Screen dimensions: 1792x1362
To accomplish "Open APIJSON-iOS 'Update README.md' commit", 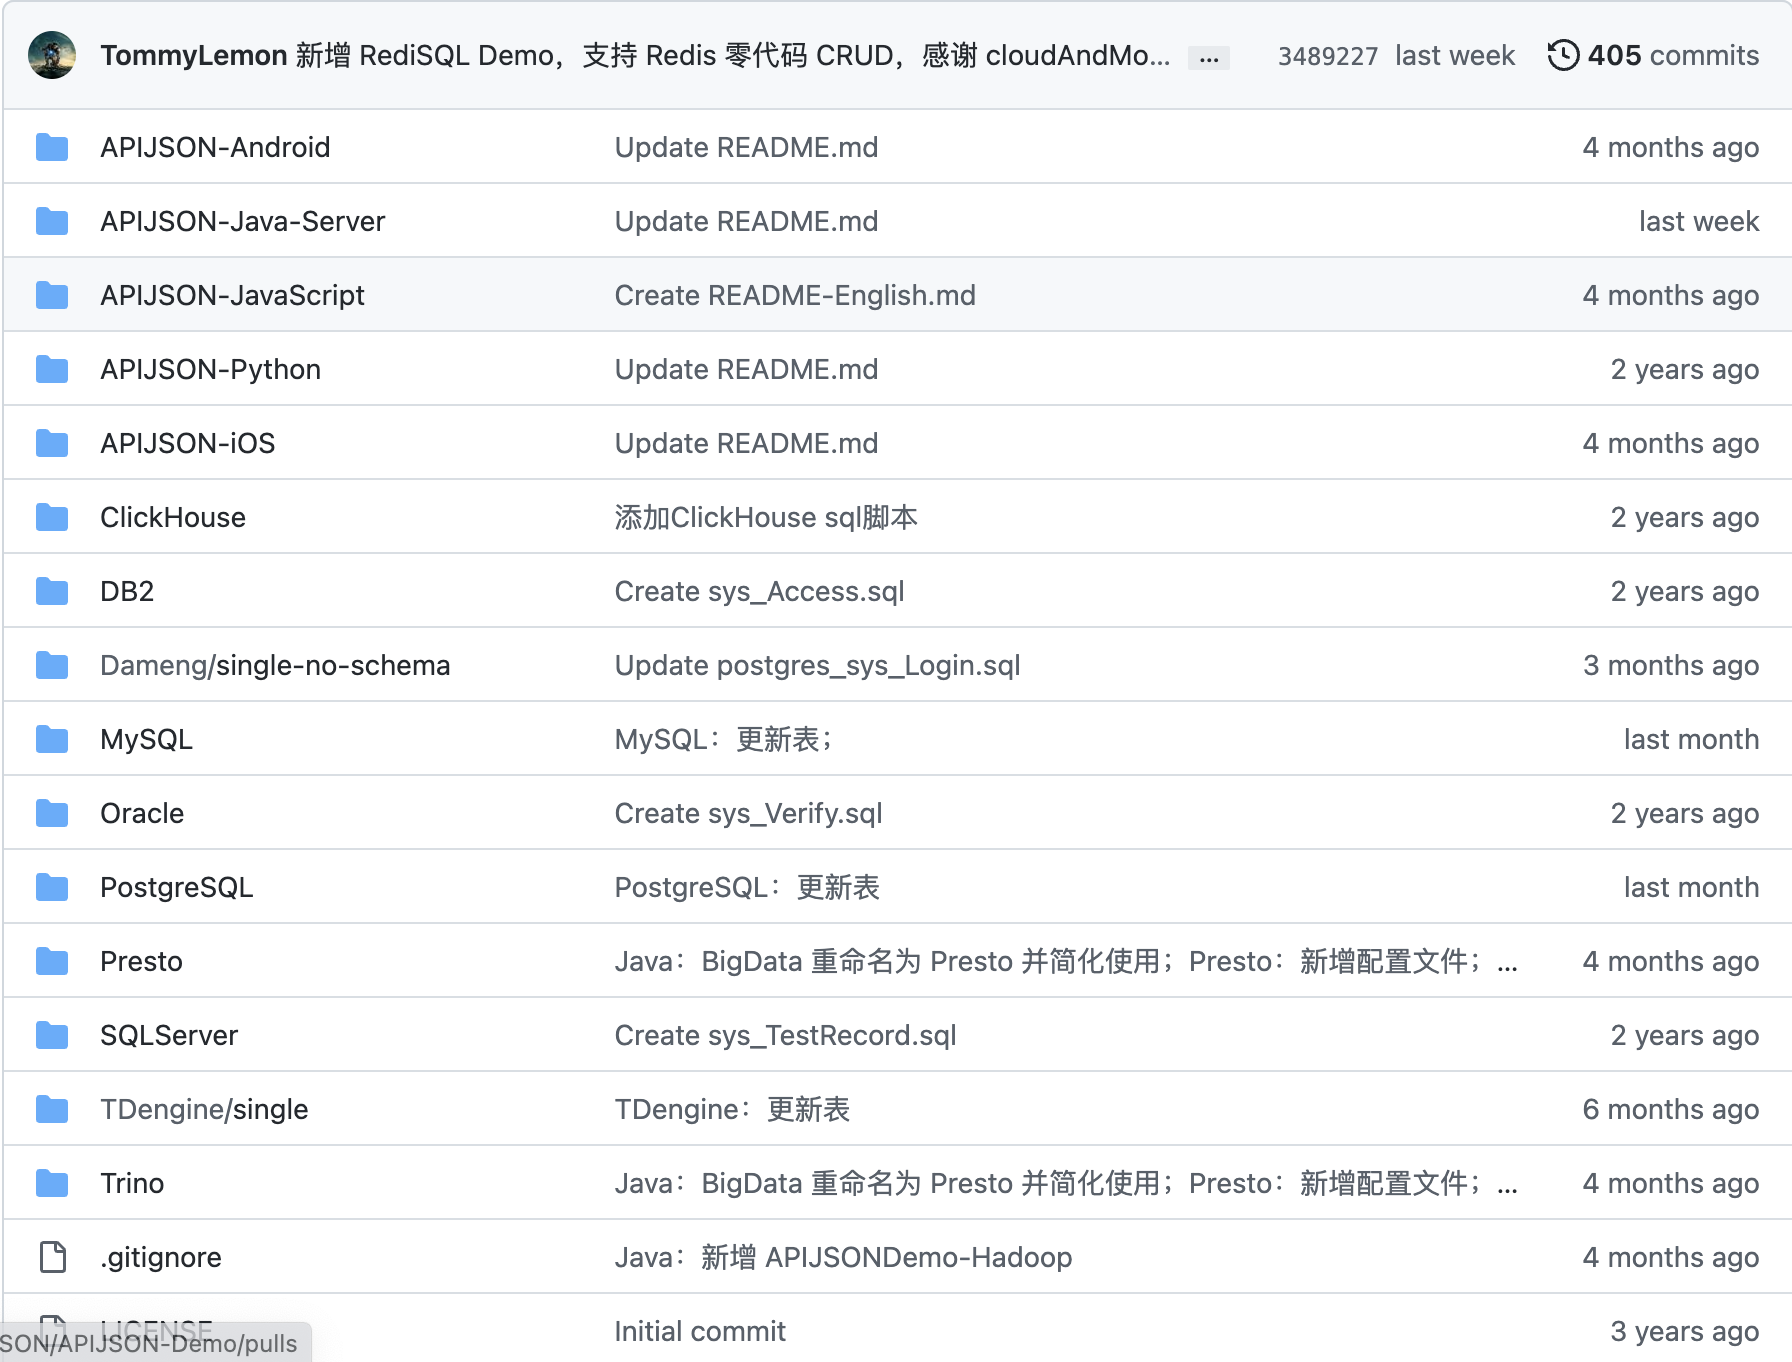I will pyautogui.click(x=746, y=443).
